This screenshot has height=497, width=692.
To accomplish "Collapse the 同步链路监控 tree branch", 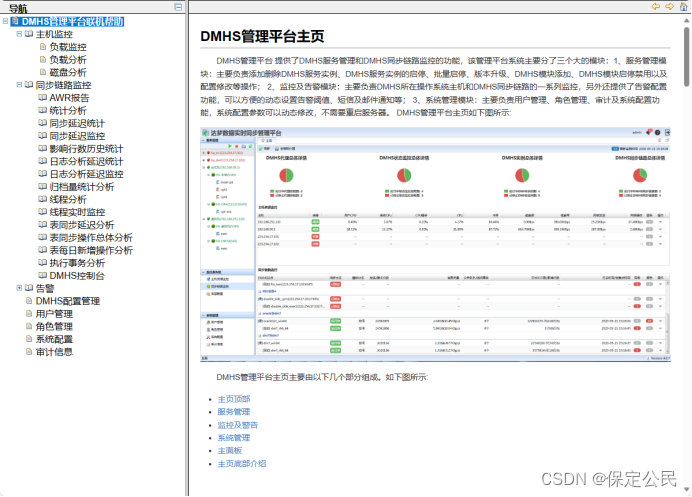I will coord(19,84).
